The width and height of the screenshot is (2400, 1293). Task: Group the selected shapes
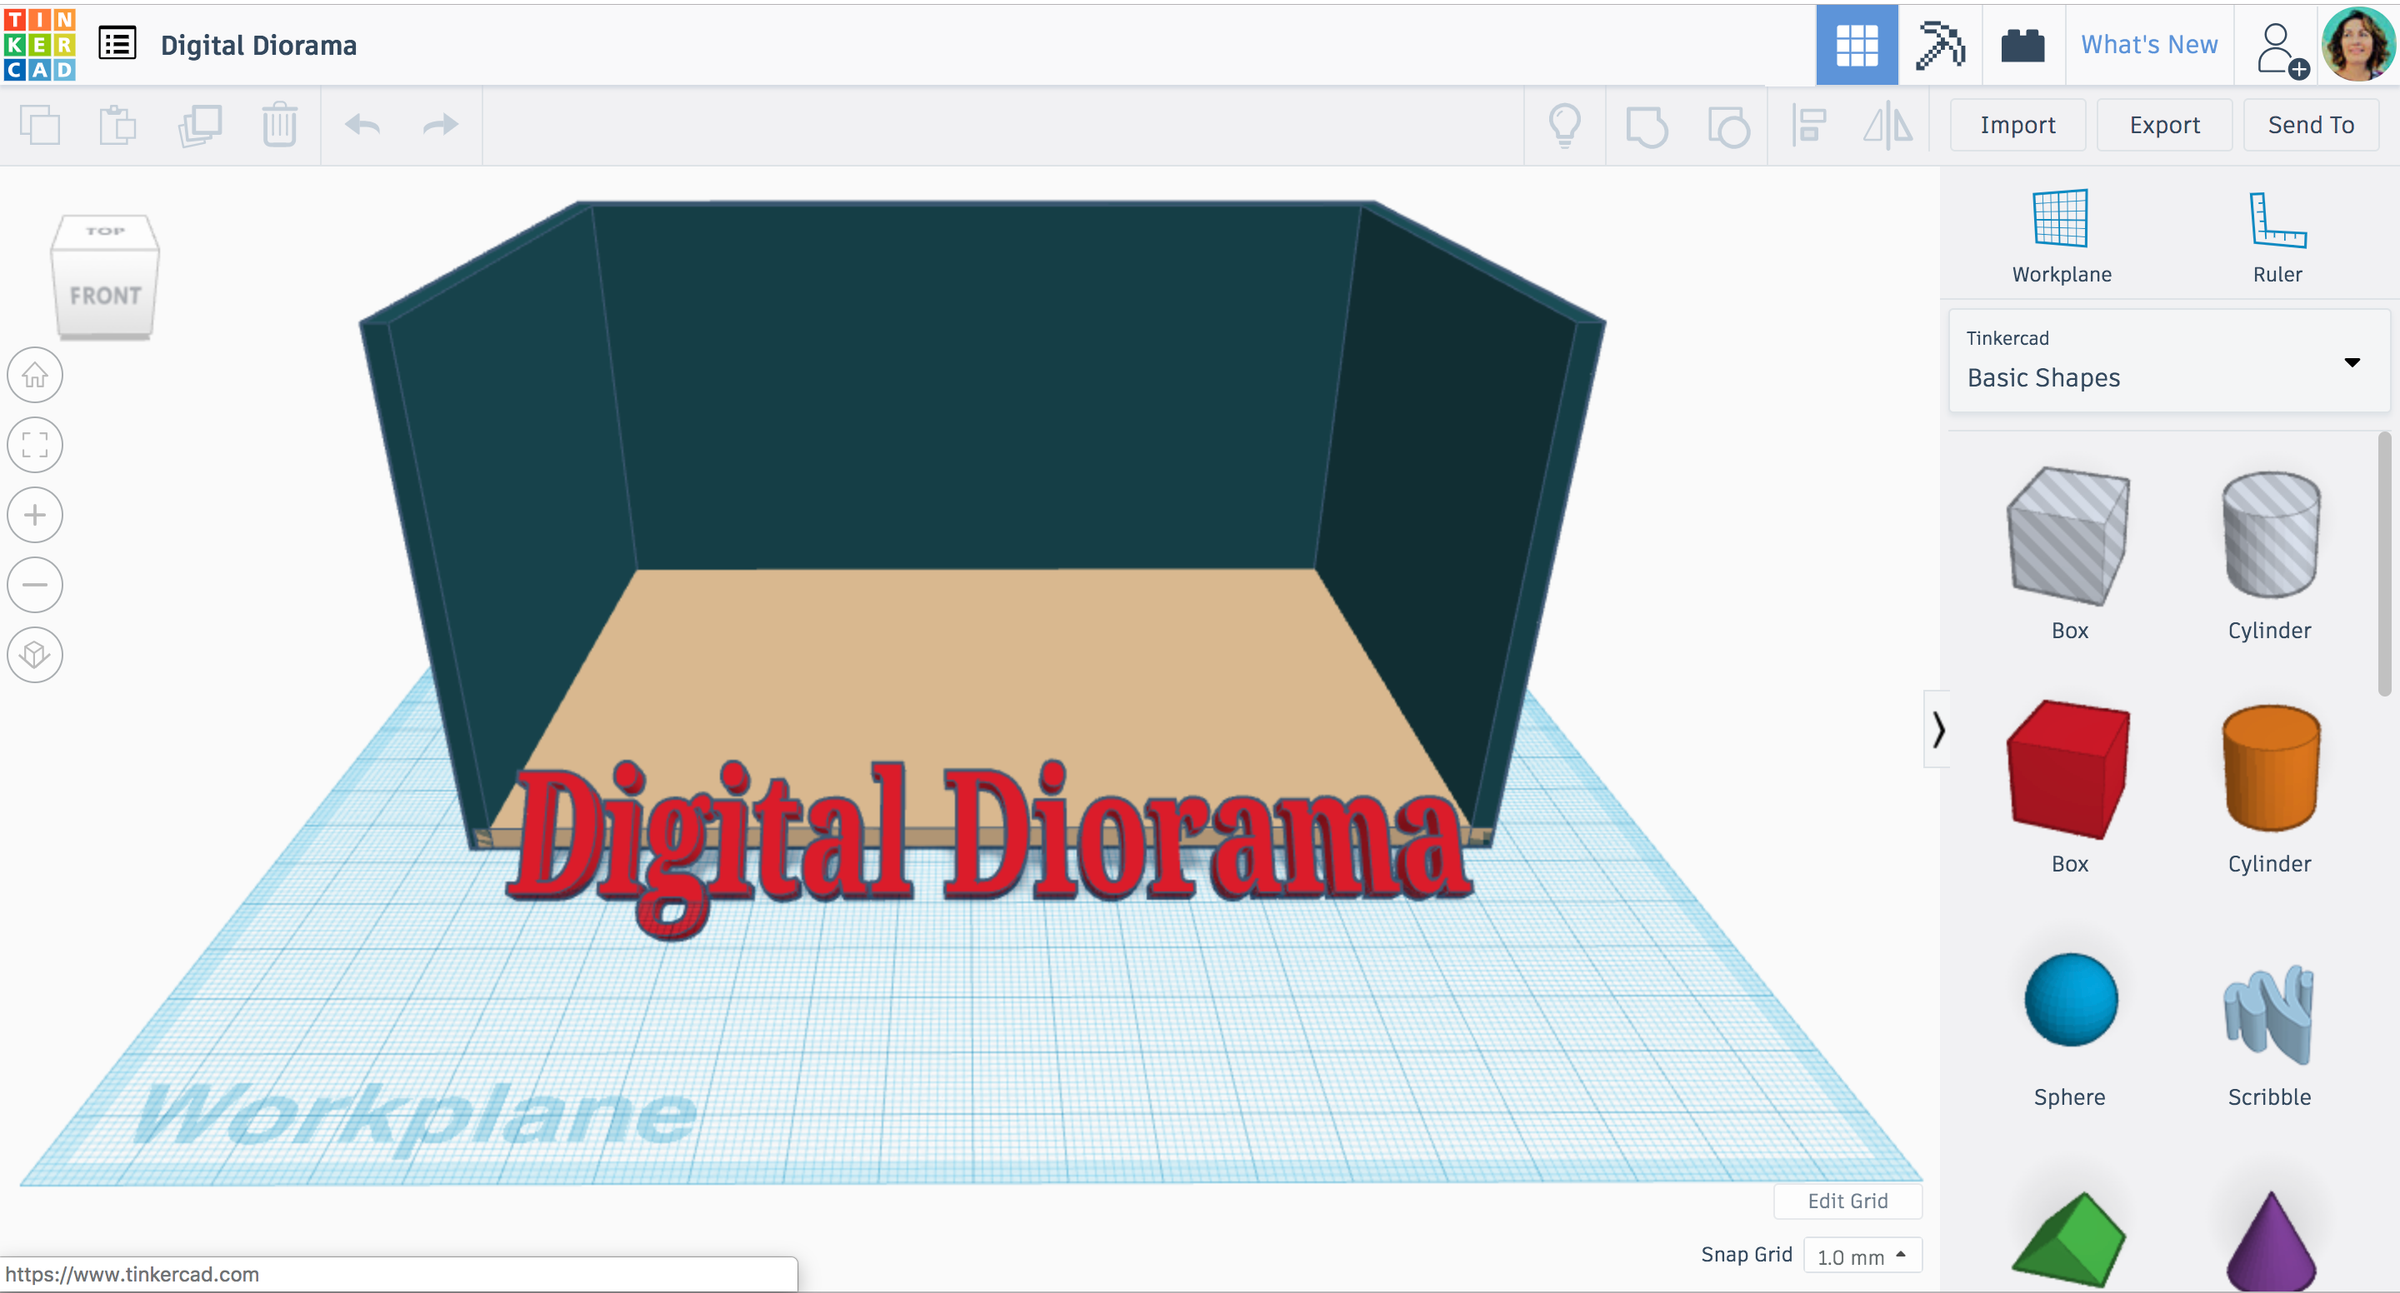click(x=1647, y=124)
